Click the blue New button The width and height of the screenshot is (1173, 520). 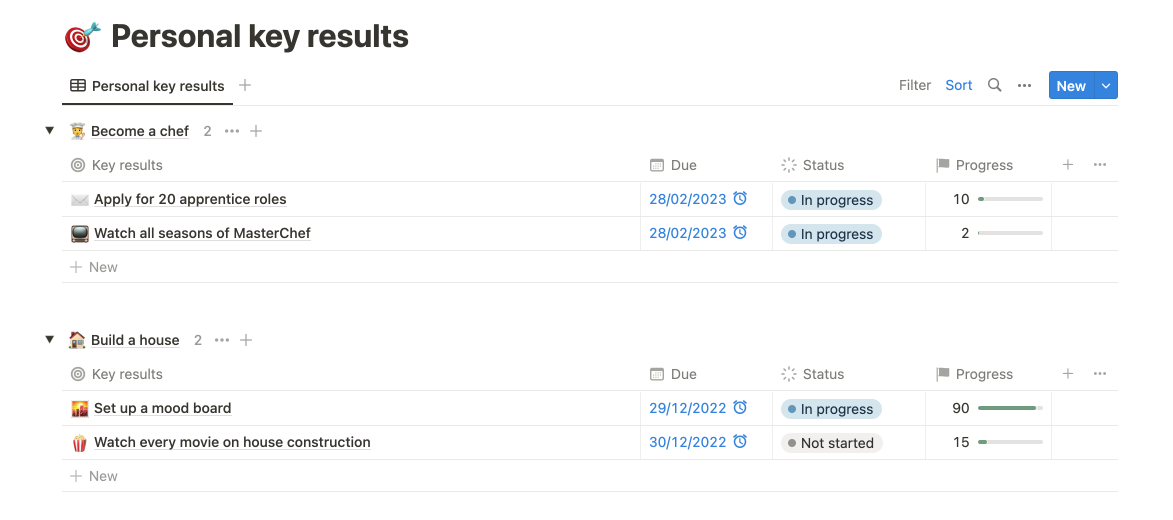pos(1070,86)
